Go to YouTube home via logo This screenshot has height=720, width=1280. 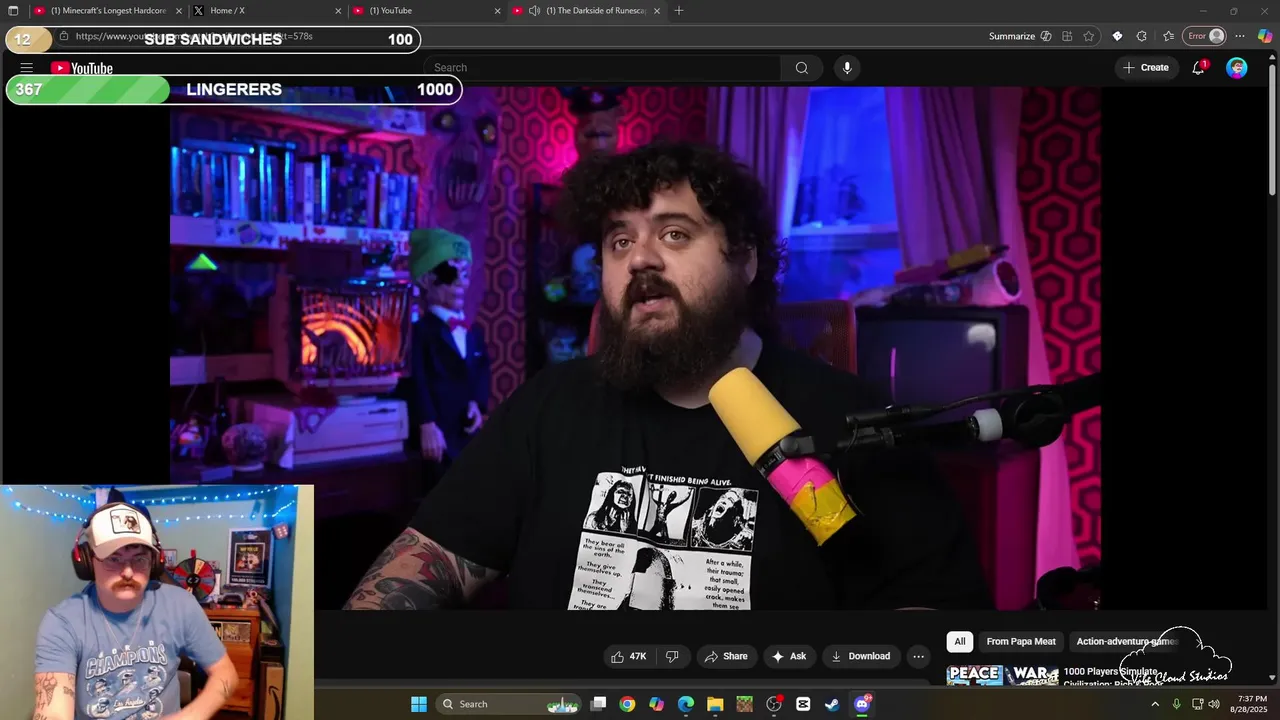coord(82,68)
